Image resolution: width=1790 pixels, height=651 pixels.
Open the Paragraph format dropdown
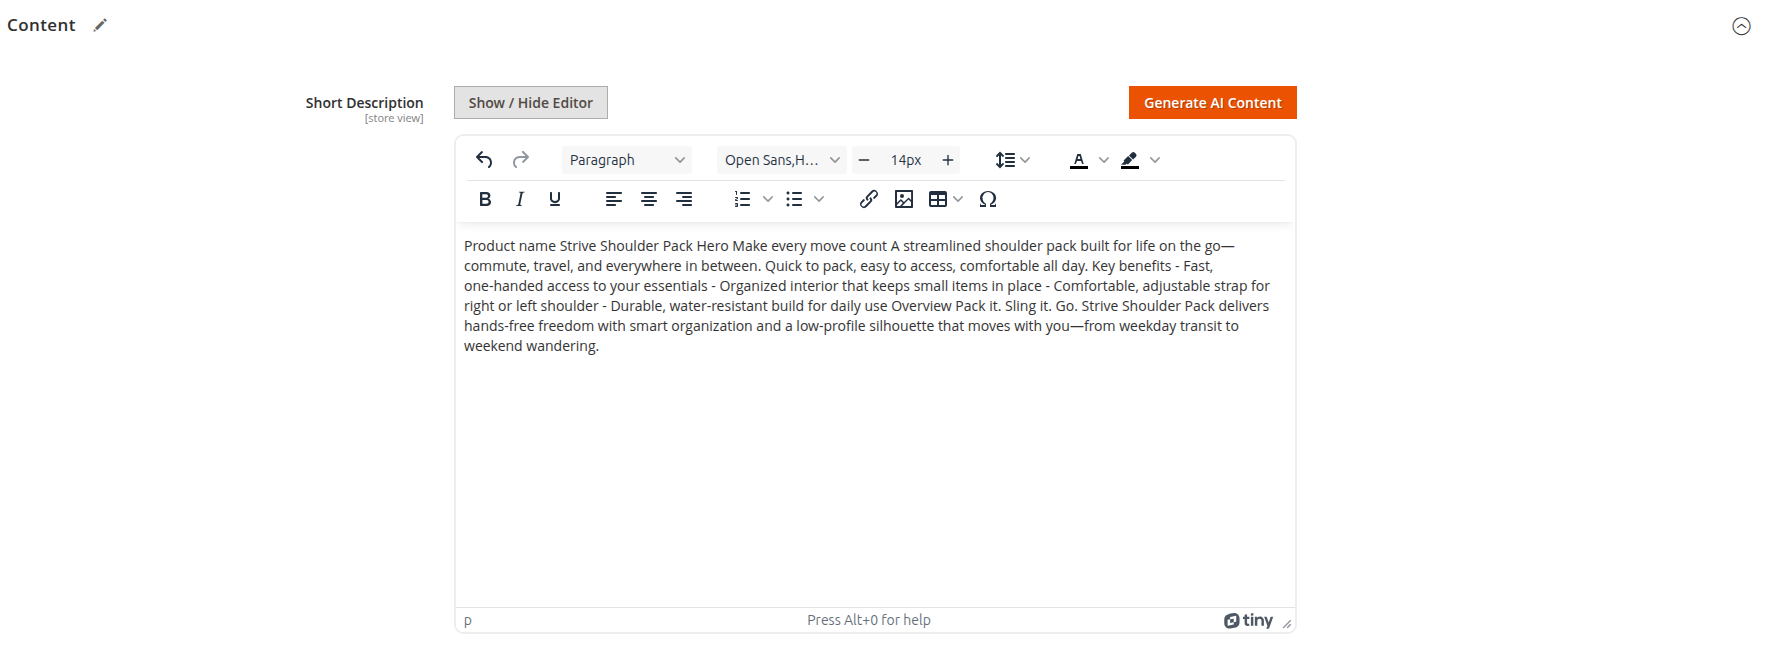627,160
